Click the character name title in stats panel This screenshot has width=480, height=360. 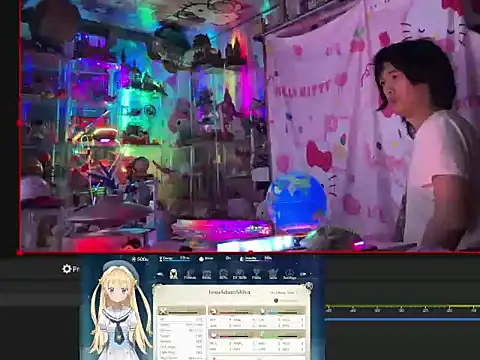point(229,292)
